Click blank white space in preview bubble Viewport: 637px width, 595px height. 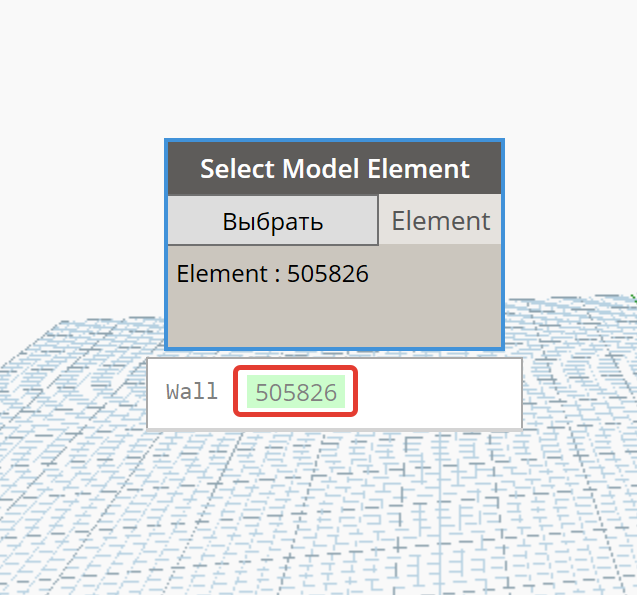coord(439,393)
